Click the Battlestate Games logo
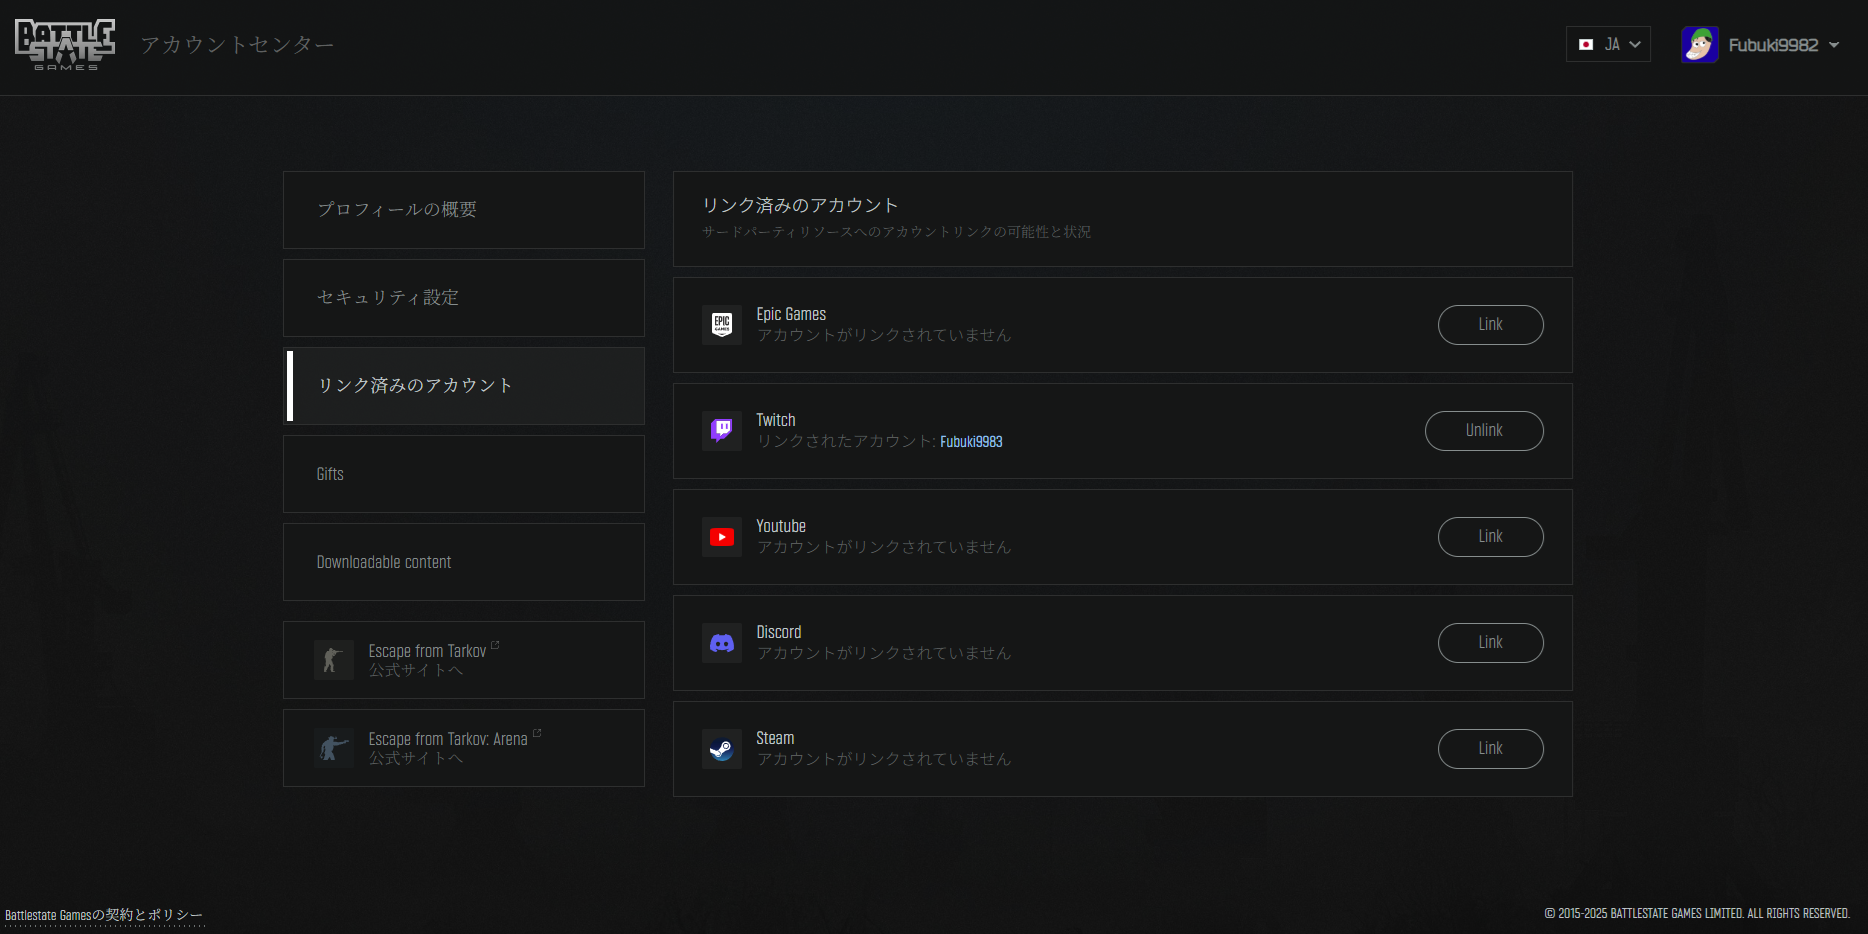 (65, 45)
